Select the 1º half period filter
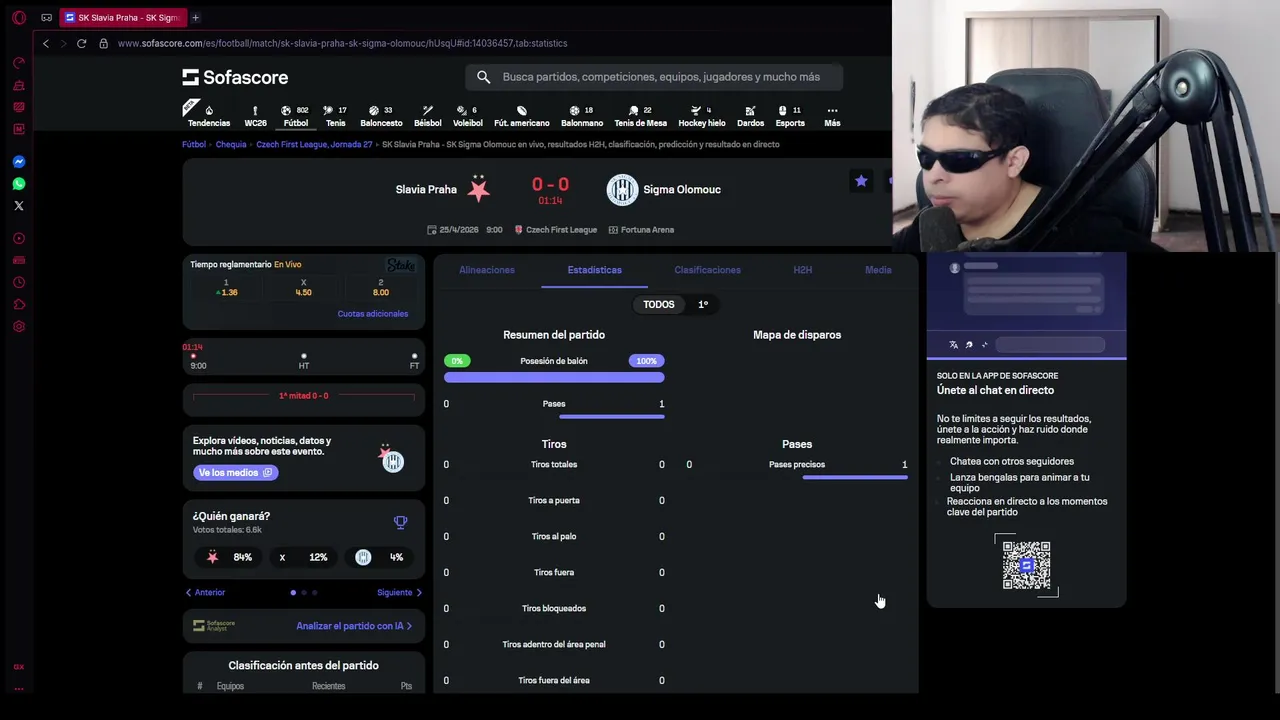1280x720 pixels. coord(703,304)
